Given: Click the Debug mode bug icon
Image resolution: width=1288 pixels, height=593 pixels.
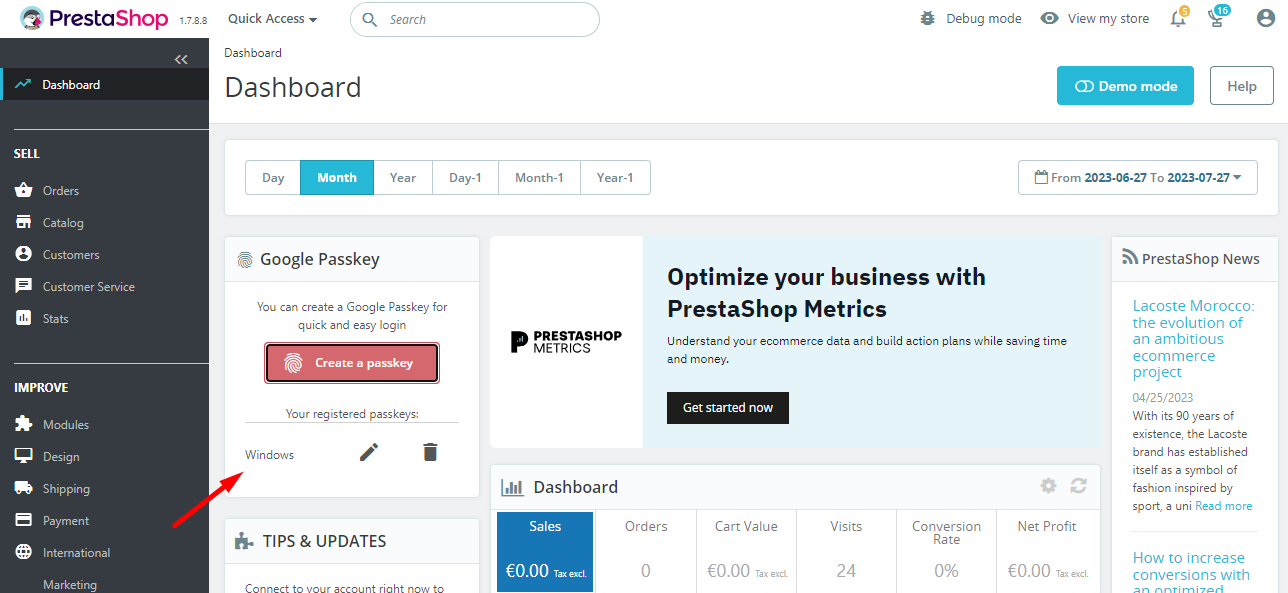Looking at the screenshot, I should point(928,19).
